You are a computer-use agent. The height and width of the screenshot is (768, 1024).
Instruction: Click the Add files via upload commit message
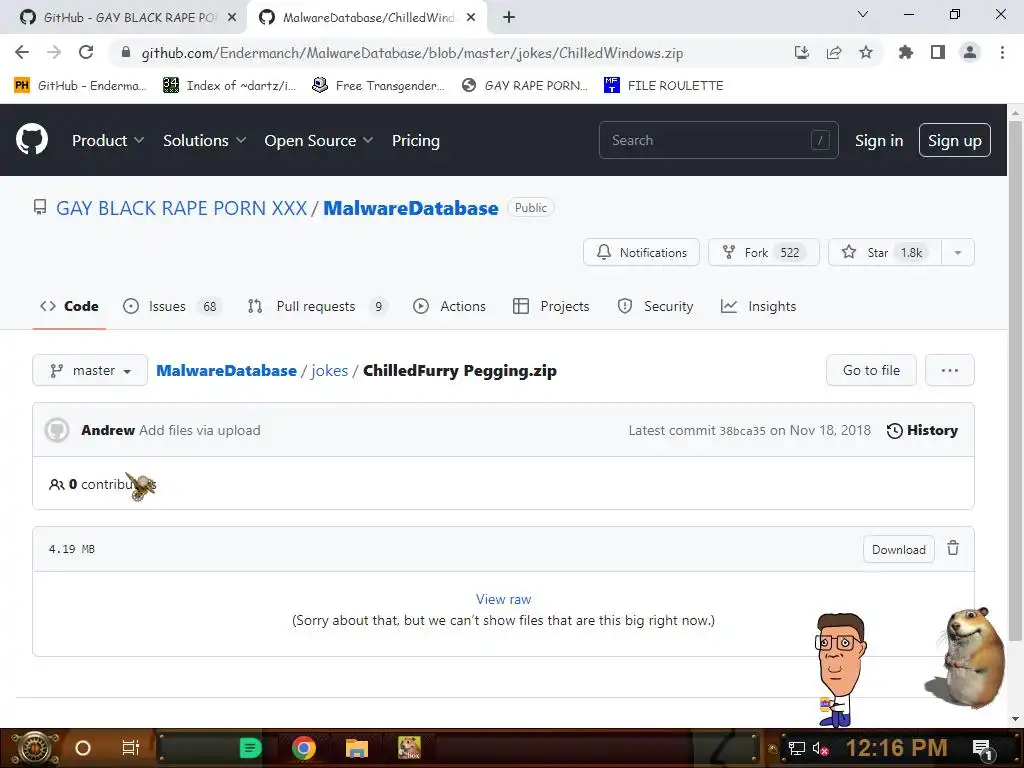[200, 430]
